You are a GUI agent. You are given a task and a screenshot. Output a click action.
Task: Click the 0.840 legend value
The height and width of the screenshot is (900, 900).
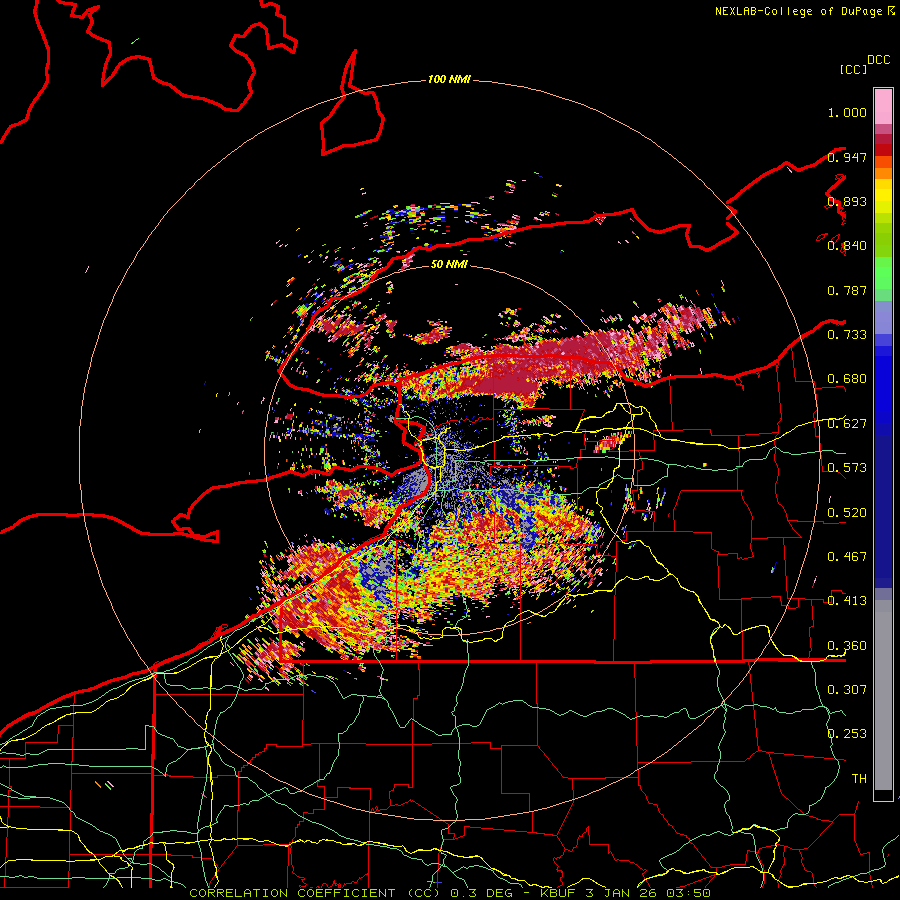click(x=847, y=246)
